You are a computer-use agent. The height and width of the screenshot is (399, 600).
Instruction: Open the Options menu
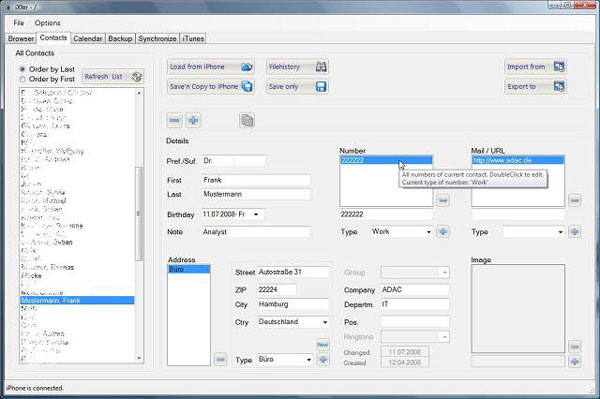(47, 23)
